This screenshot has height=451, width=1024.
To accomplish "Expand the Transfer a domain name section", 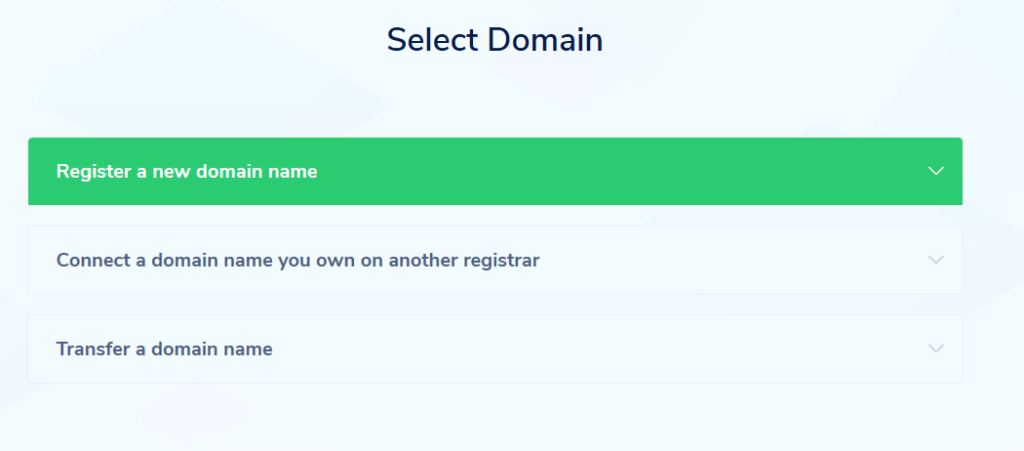I will 495,349.
